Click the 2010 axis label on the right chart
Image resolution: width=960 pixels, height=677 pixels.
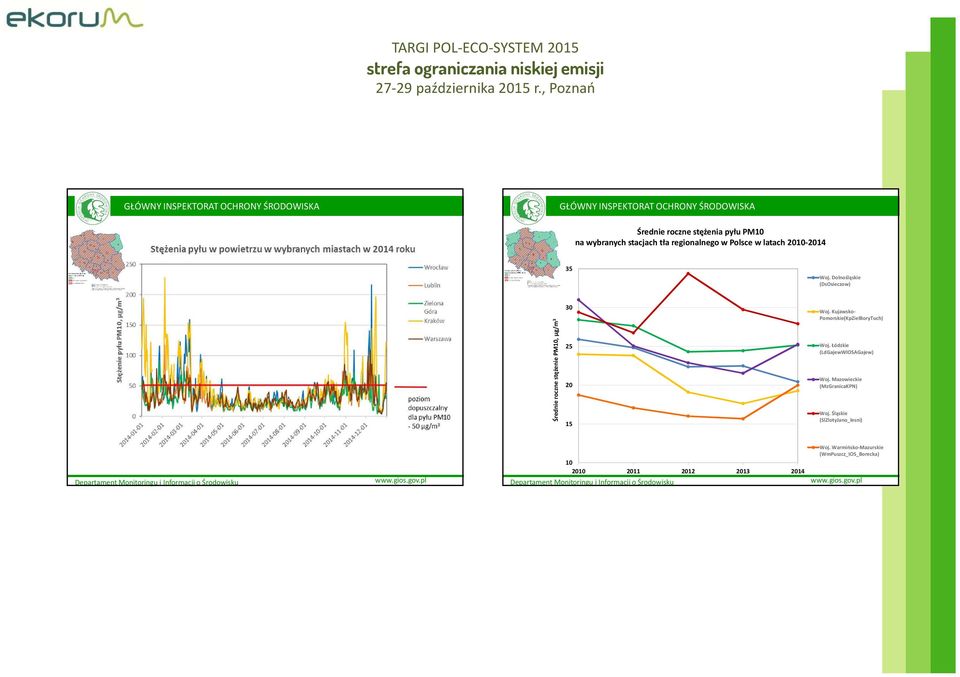pyautogui.click(x=579, y=471)
